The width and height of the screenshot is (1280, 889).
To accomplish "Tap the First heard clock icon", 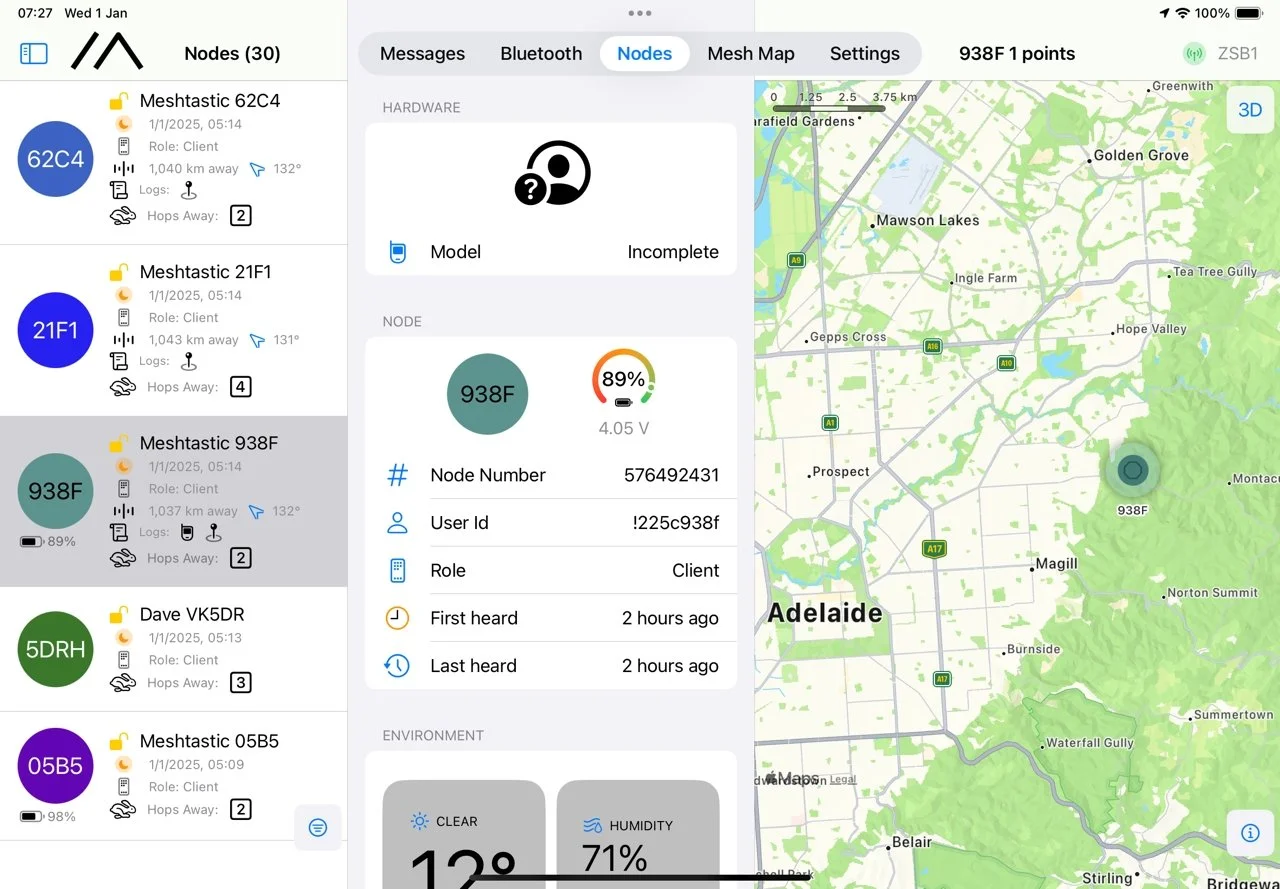I will point(397,618).
